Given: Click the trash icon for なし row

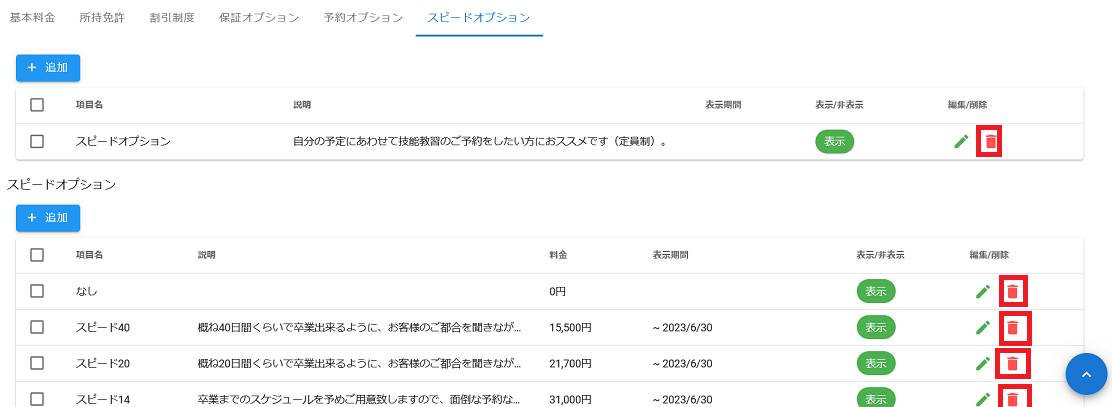Looking at the screenshot, I should 1013,291.
